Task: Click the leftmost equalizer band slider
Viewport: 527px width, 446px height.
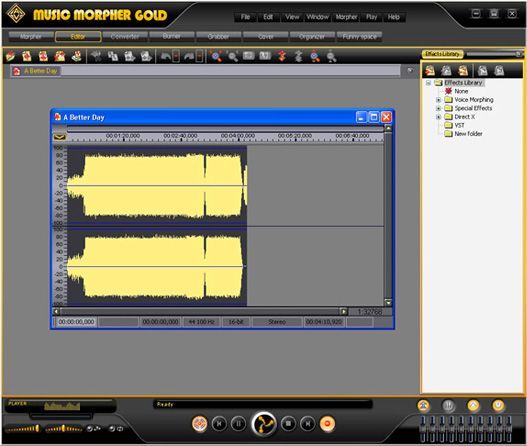Action: point(423,429)
